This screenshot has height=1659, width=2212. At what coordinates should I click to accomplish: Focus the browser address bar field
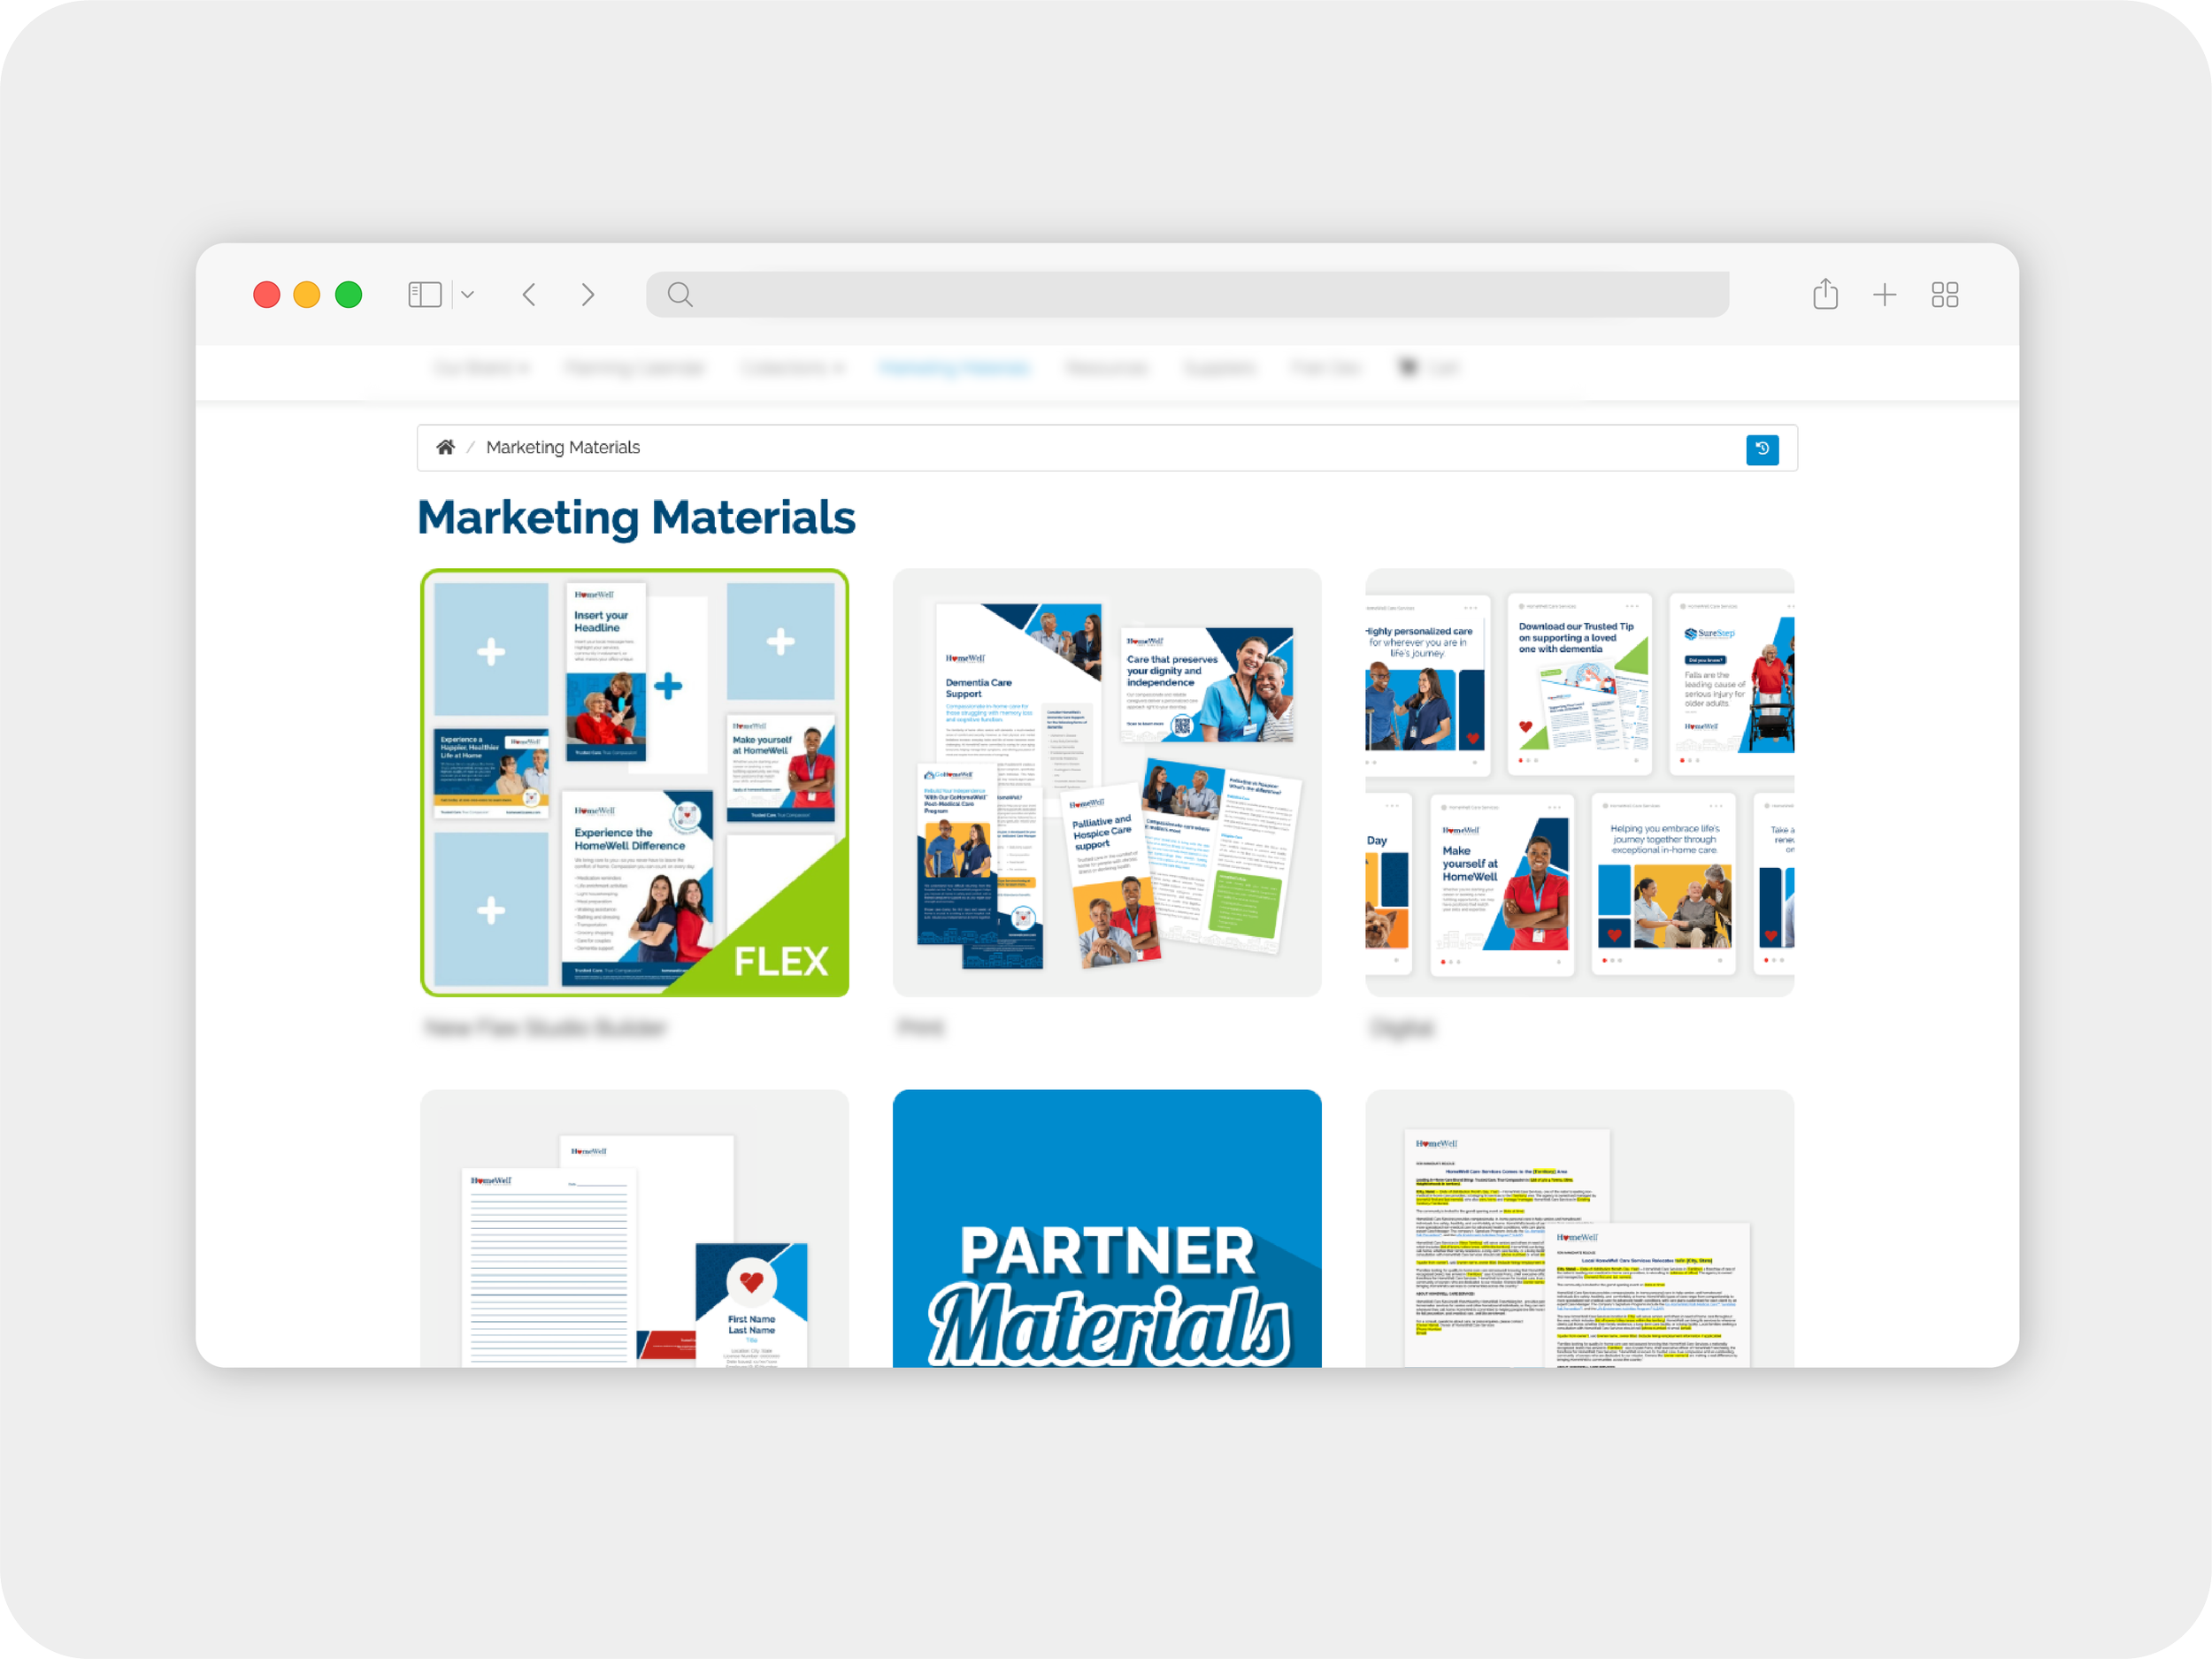click(1187, 294)
